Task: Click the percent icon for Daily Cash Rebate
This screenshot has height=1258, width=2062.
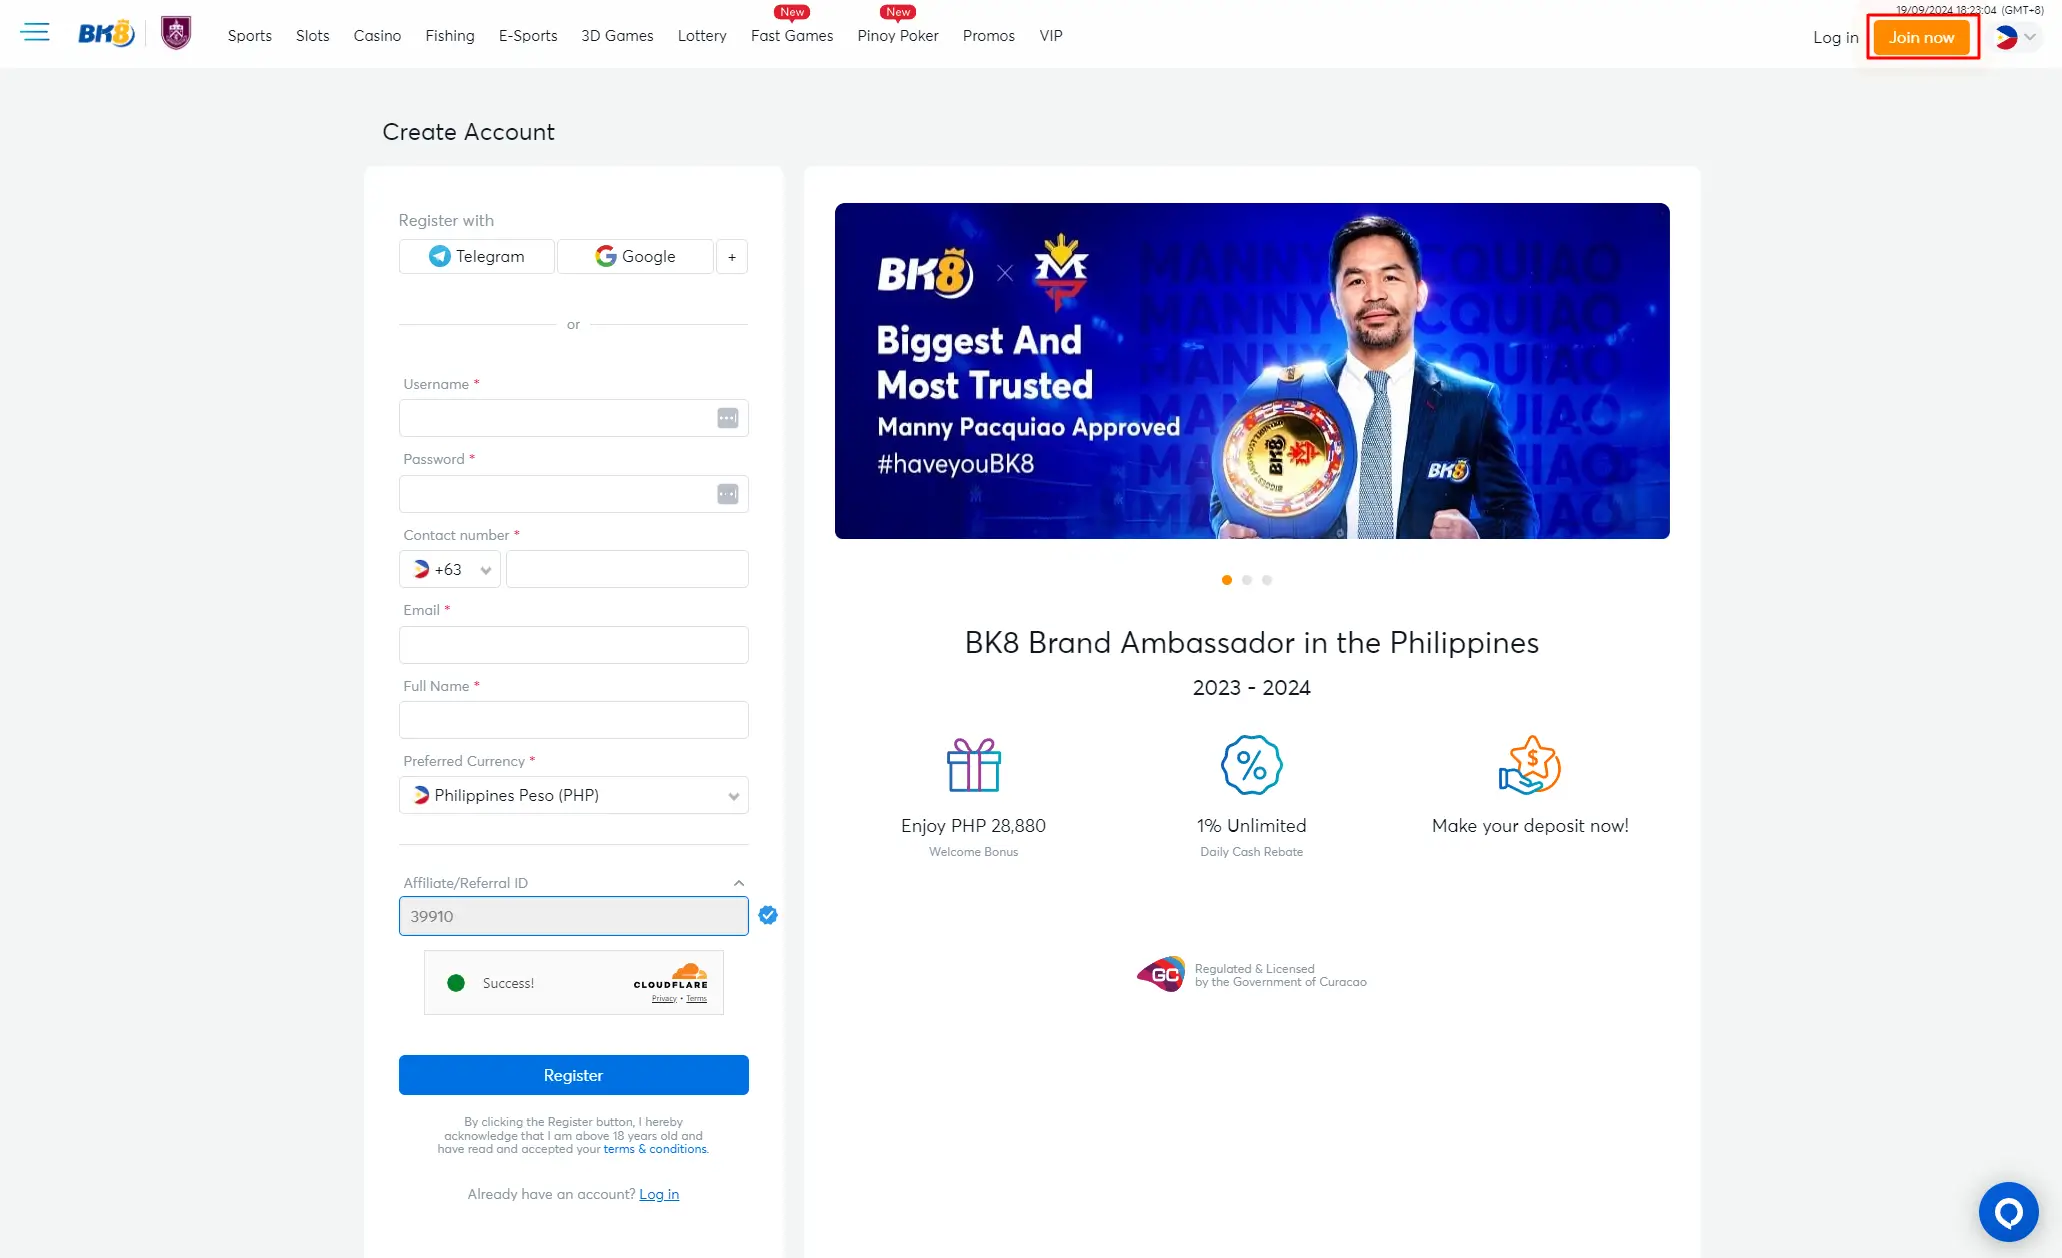Action: click(x=1250, y=765)
